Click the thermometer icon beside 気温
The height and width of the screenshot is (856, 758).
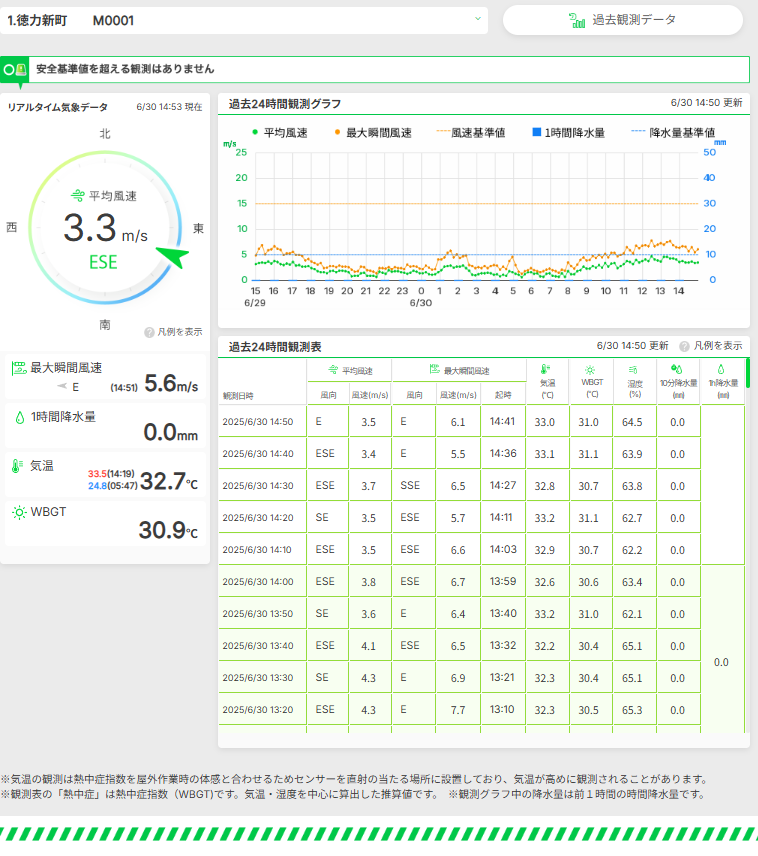(17, 466)
